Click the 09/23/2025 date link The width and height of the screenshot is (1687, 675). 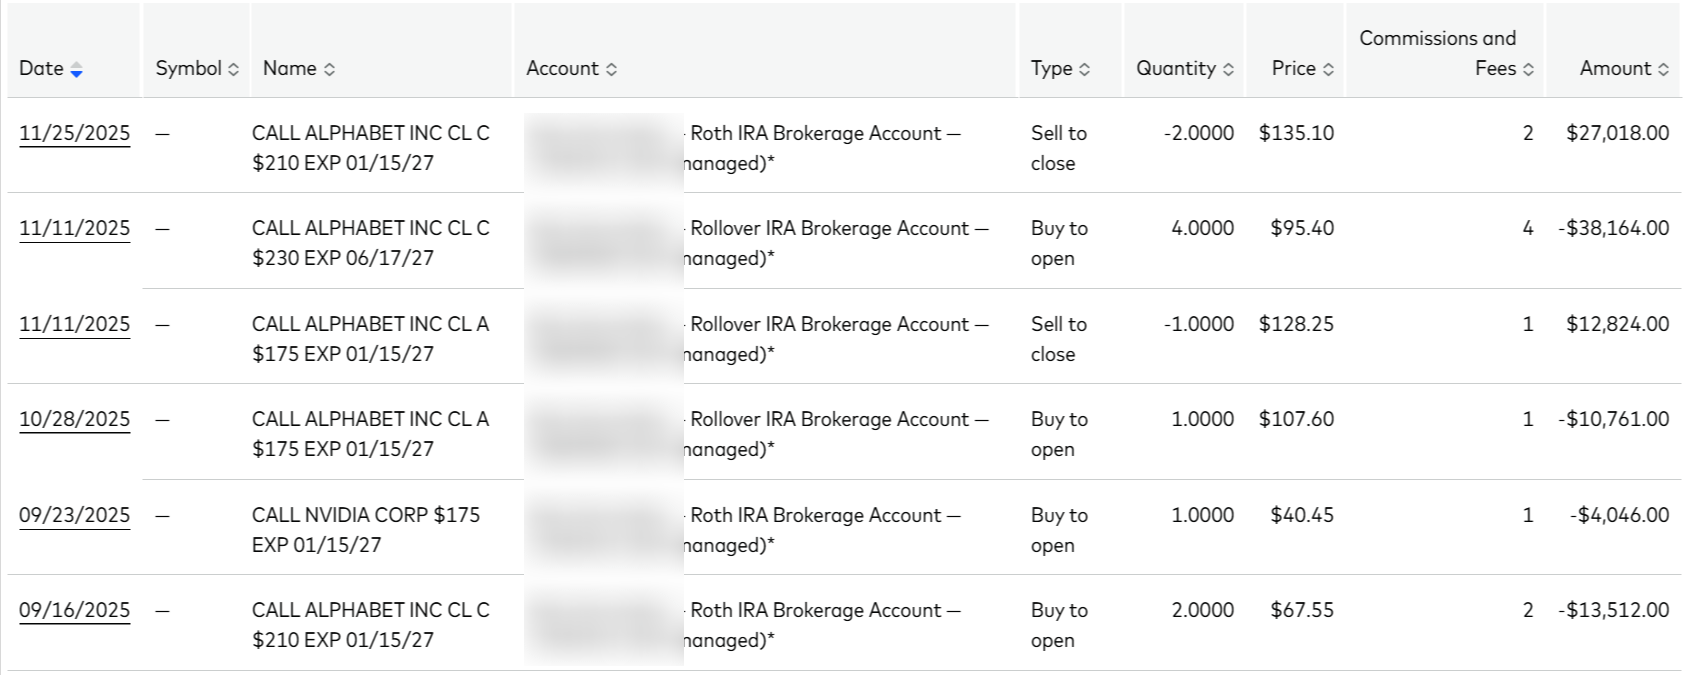(x=74, y=515)
